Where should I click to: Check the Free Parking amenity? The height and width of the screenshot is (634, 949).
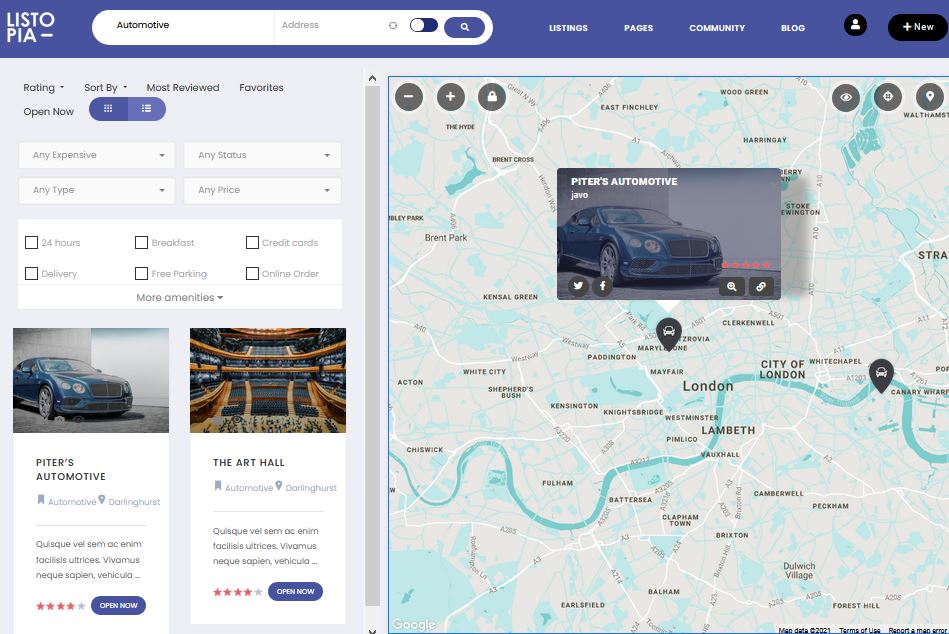tap(142, 273)
